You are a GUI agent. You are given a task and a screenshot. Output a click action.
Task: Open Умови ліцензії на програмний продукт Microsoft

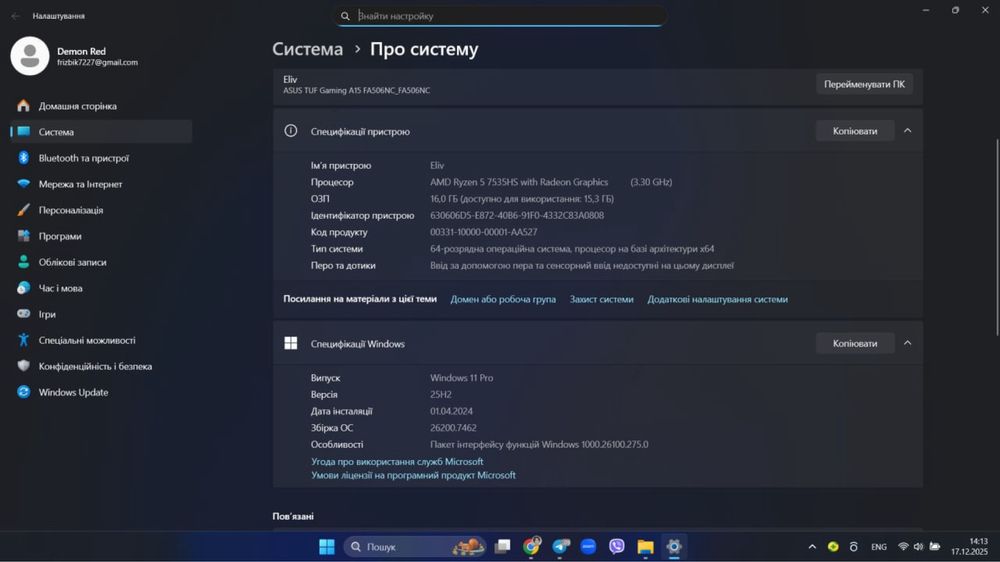[413, 475]
